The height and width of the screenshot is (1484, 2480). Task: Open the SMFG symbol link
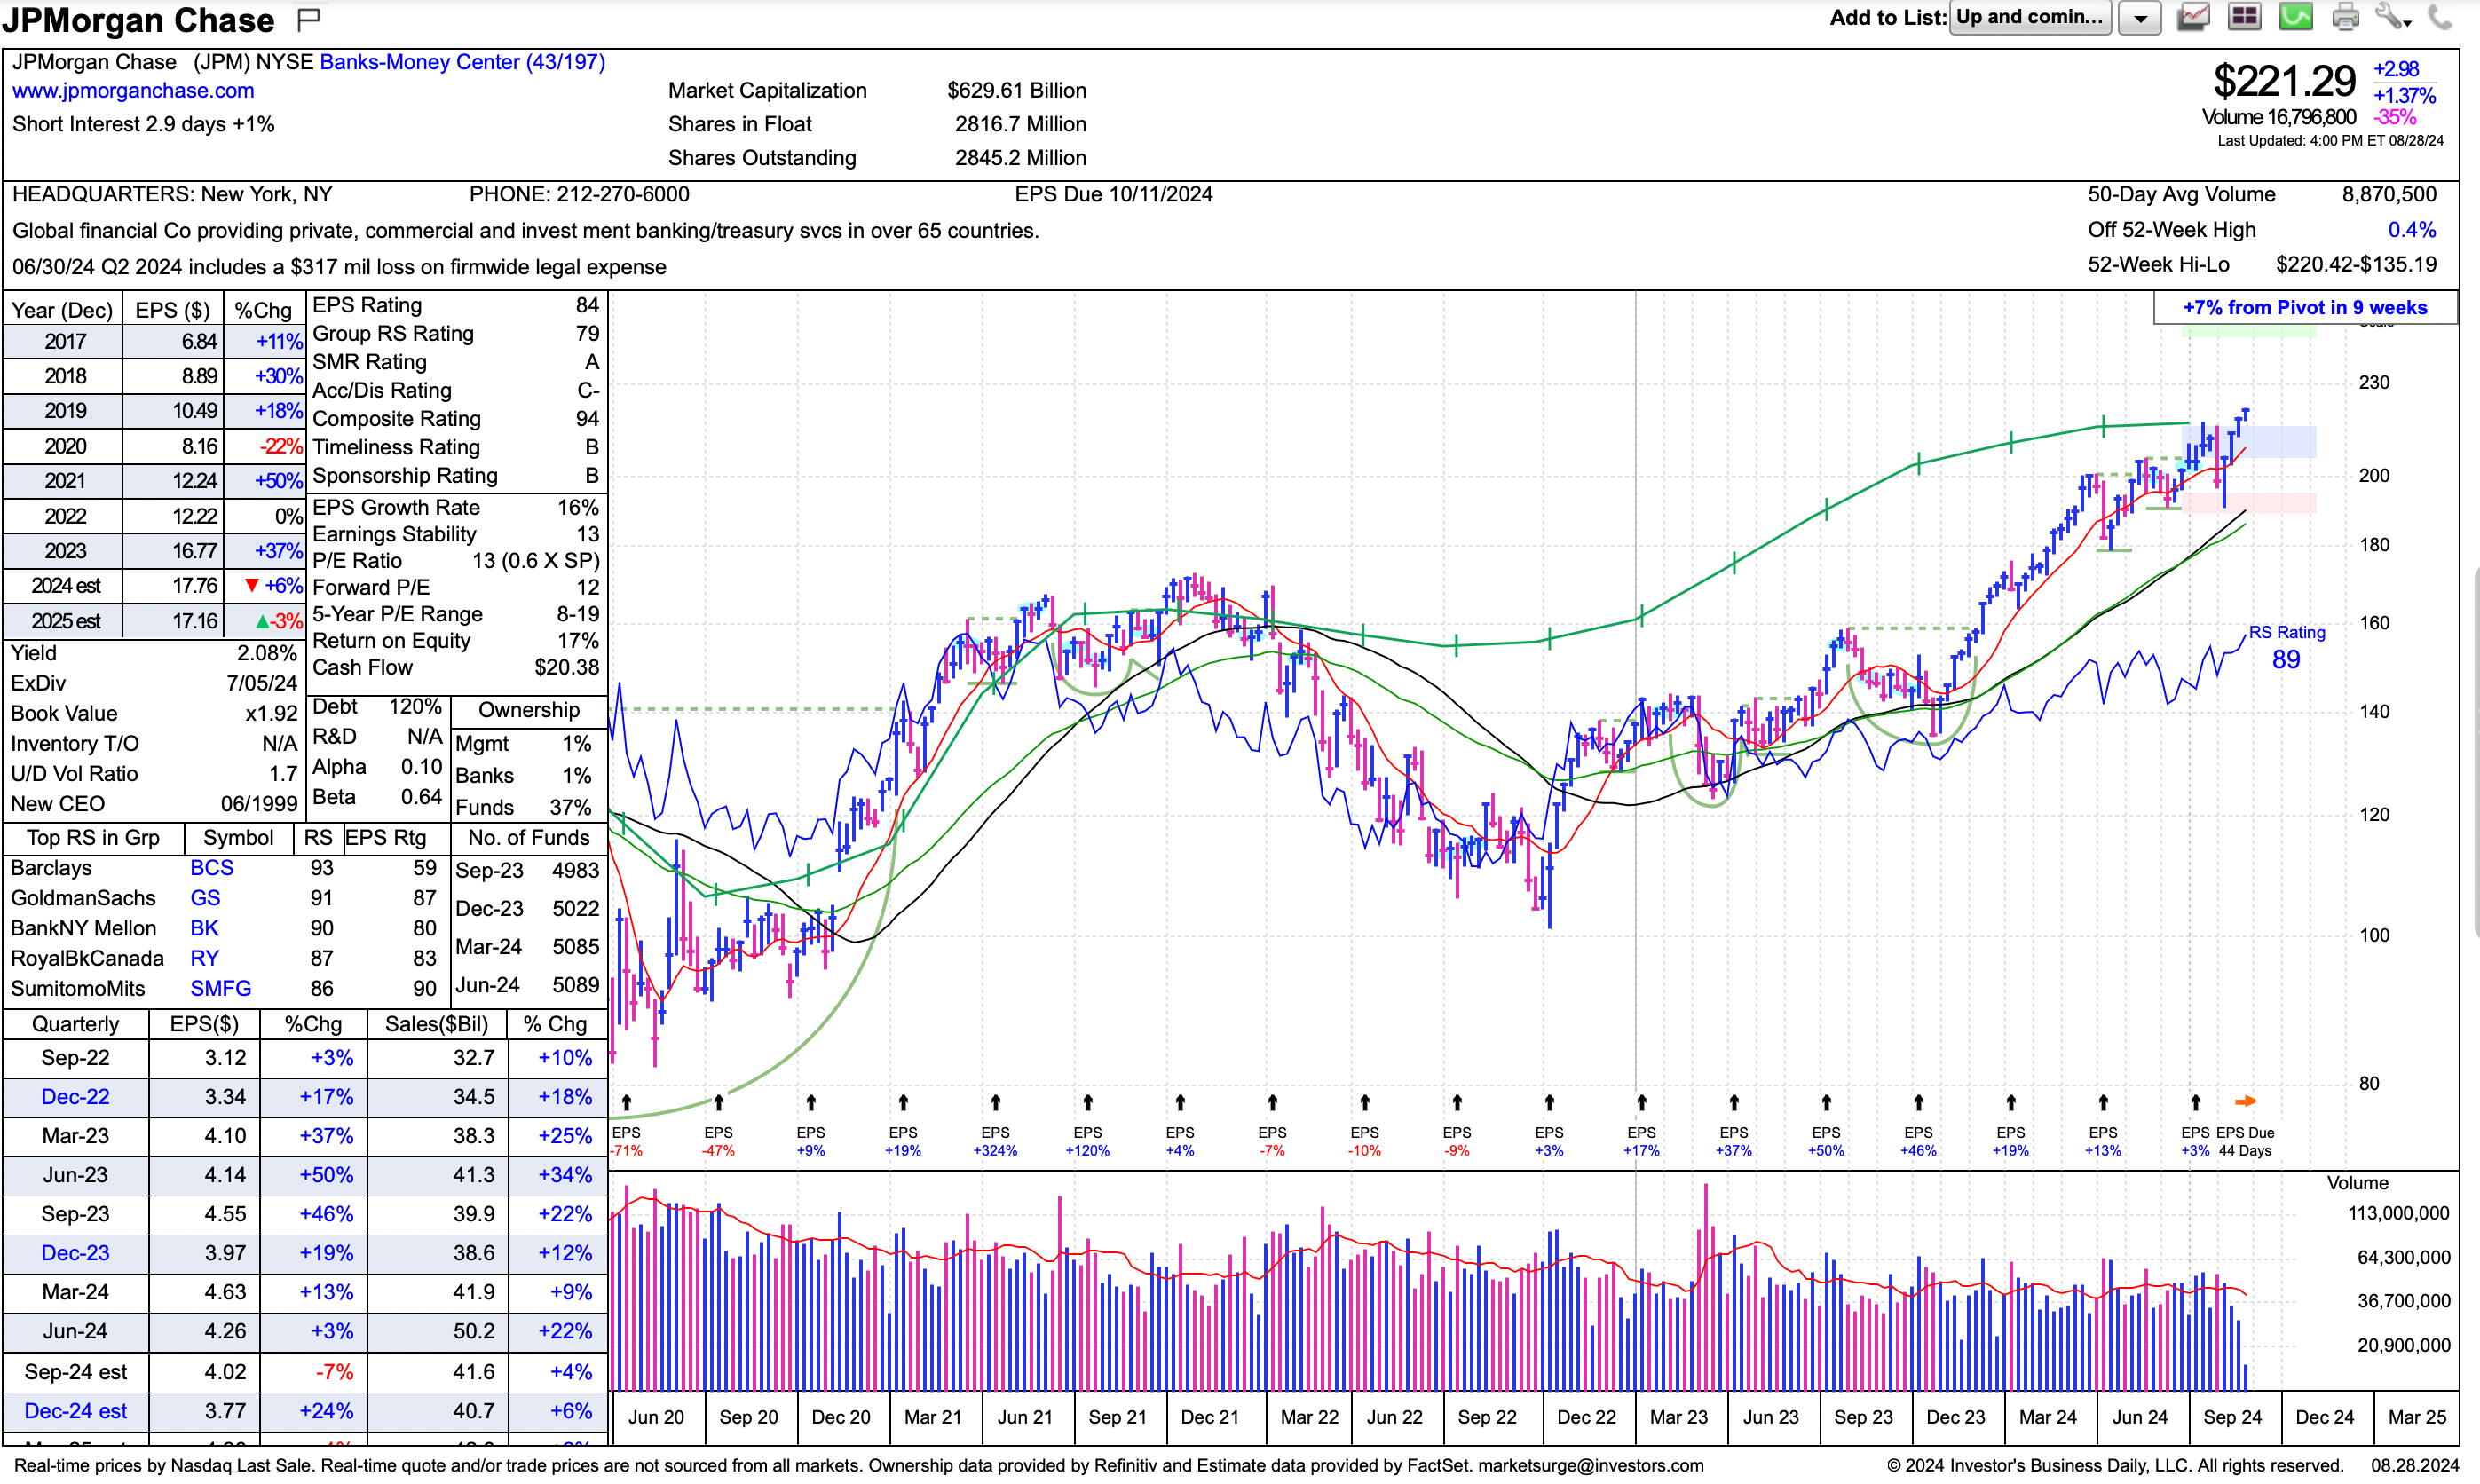(x=221, y=988)
